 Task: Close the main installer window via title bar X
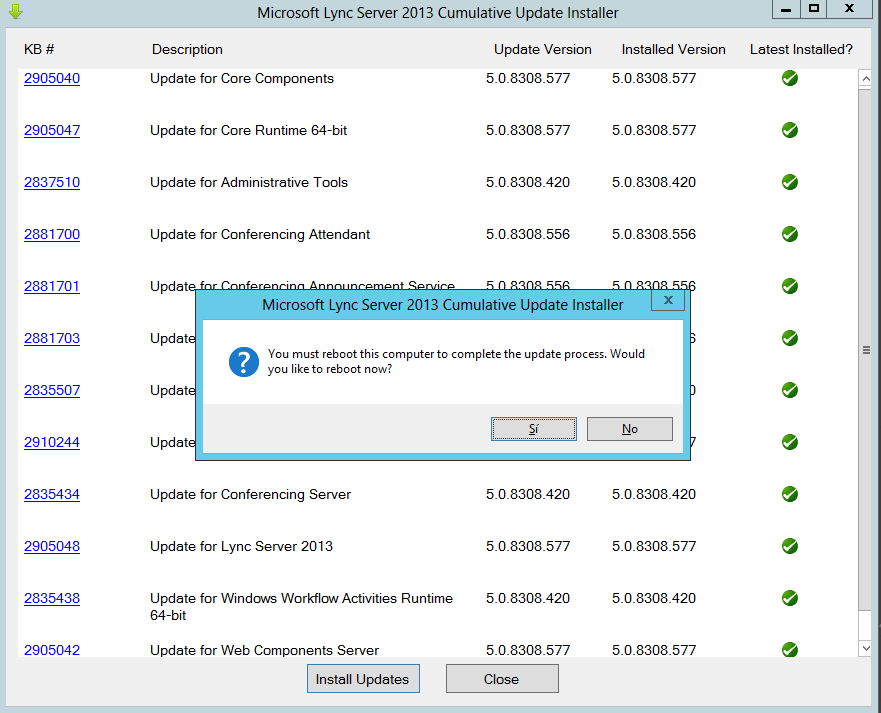click(x=850, y=10)
